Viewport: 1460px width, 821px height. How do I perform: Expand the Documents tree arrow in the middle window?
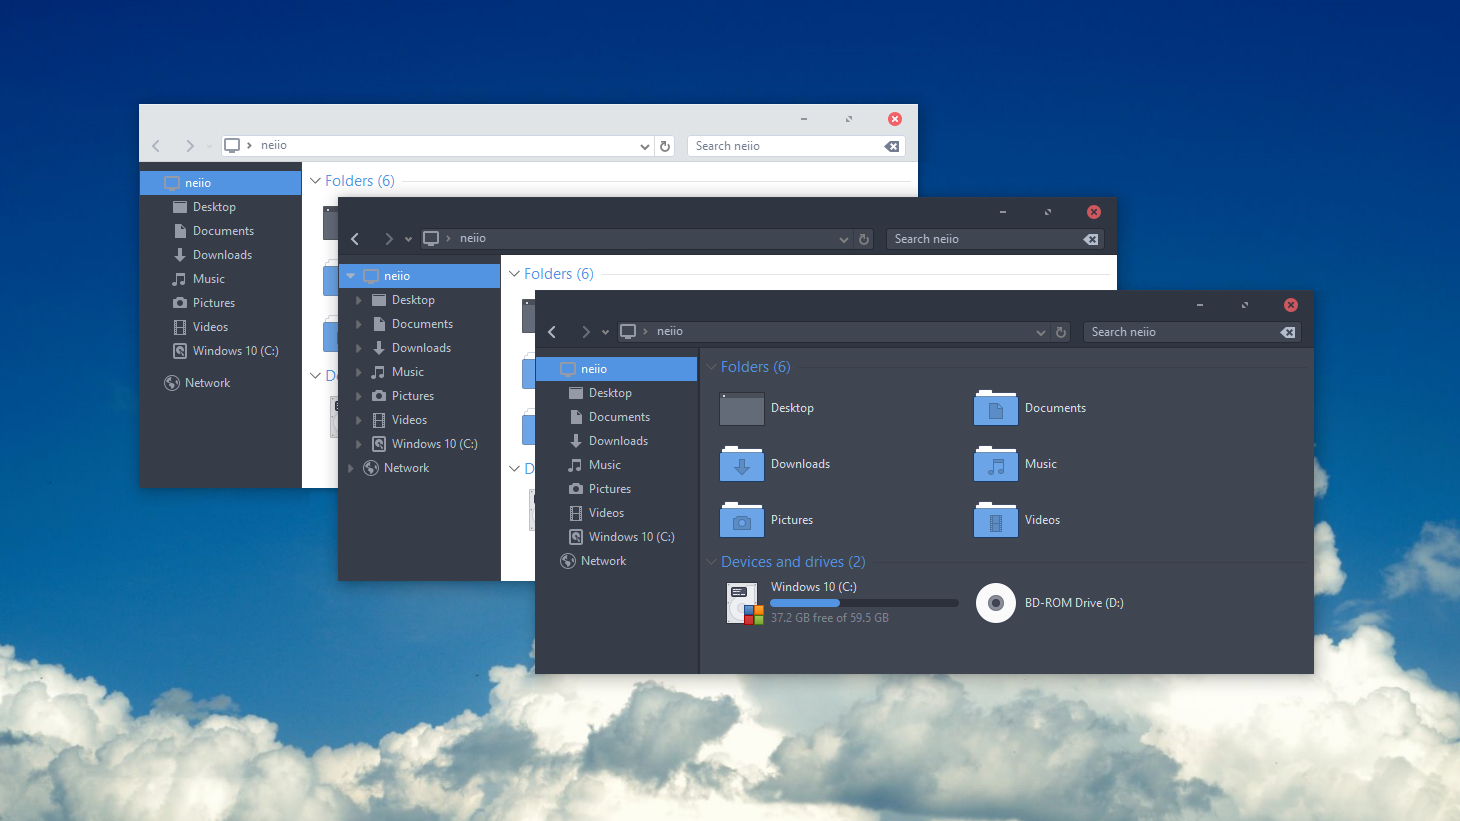[359, 324]
